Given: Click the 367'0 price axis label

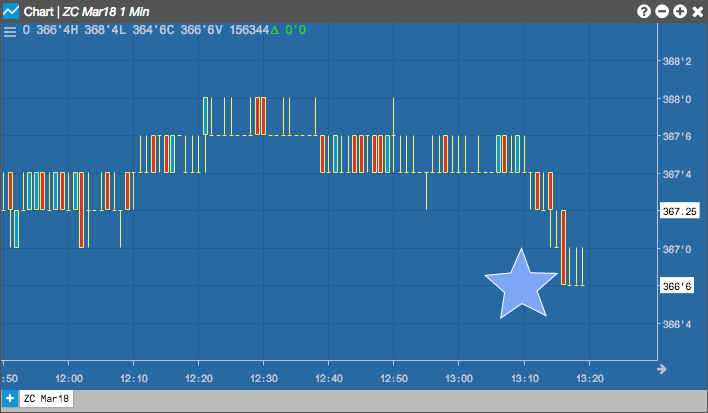Looking at the screenshot, I should [x=676, y=249].
